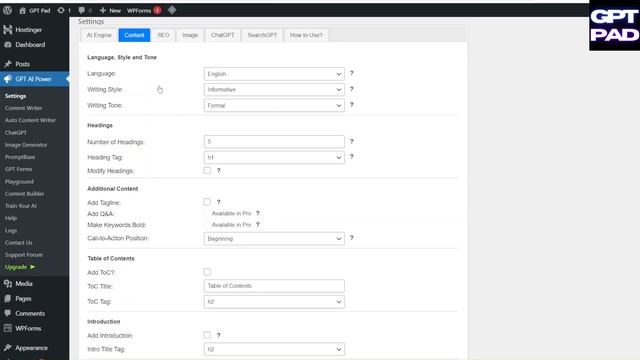The height and width of the screenshot is (360, 640).
Task: Open the Writing Tone dropdown
Action: tap(274, 105)
